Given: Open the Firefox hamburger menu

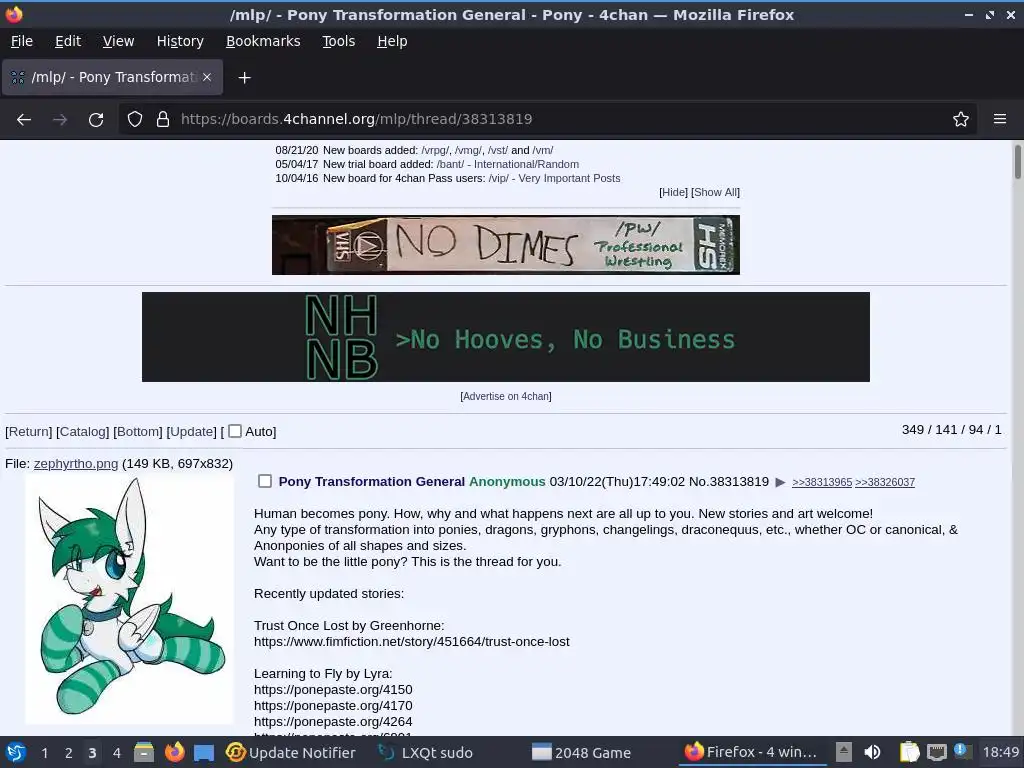Looking at the screenshot, I should 1000,119.
